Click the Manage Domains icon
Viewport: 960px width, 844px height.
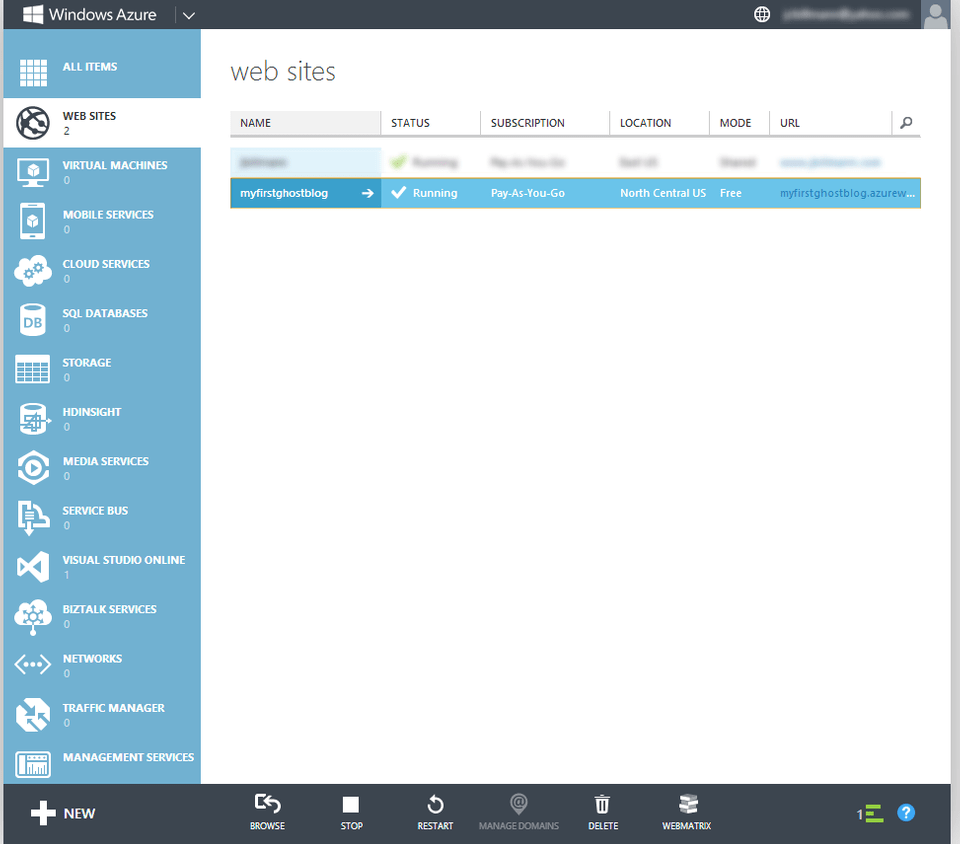click(519, 804)
